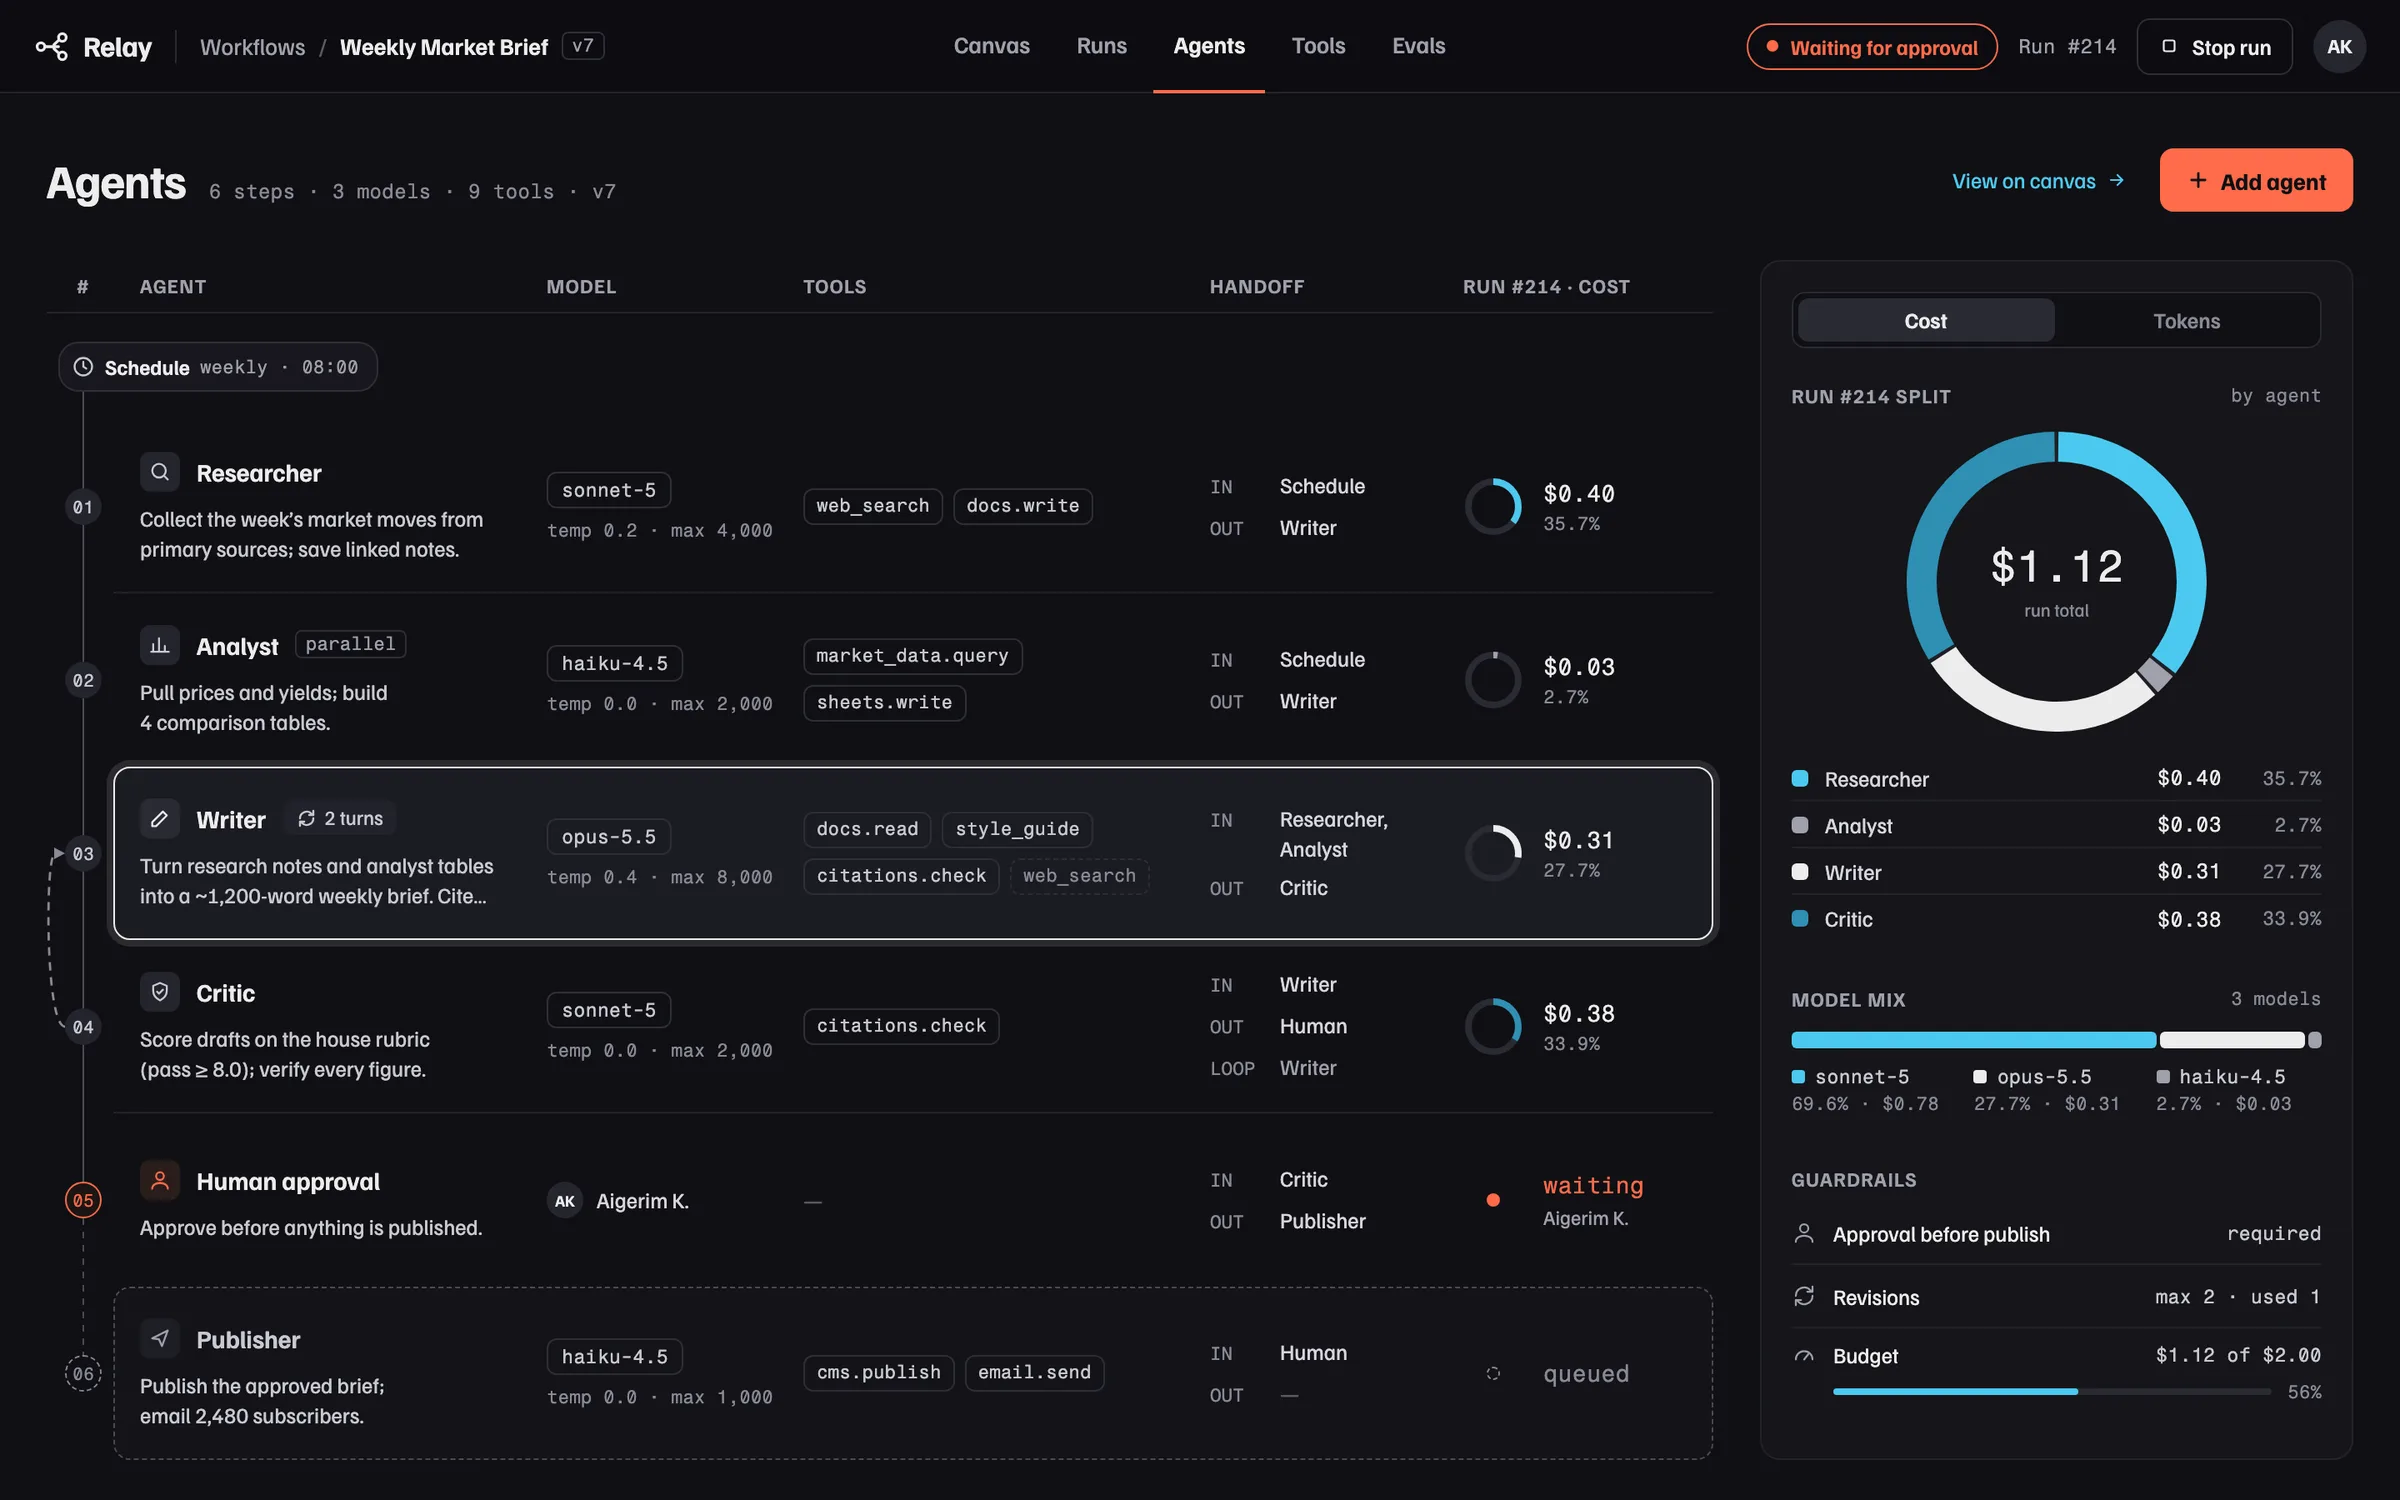Click the Schedule clock icon
The image size is (2400, 1500).
click(x=83, y=367)
